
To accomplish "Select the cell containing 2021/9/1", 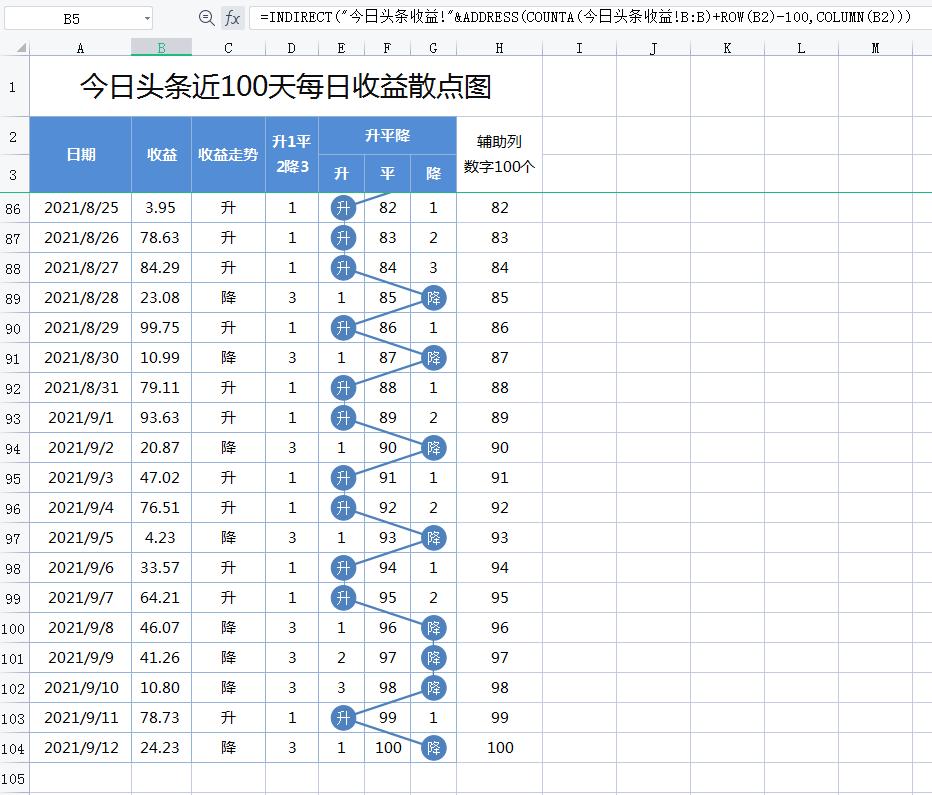I will coord(80,417).
